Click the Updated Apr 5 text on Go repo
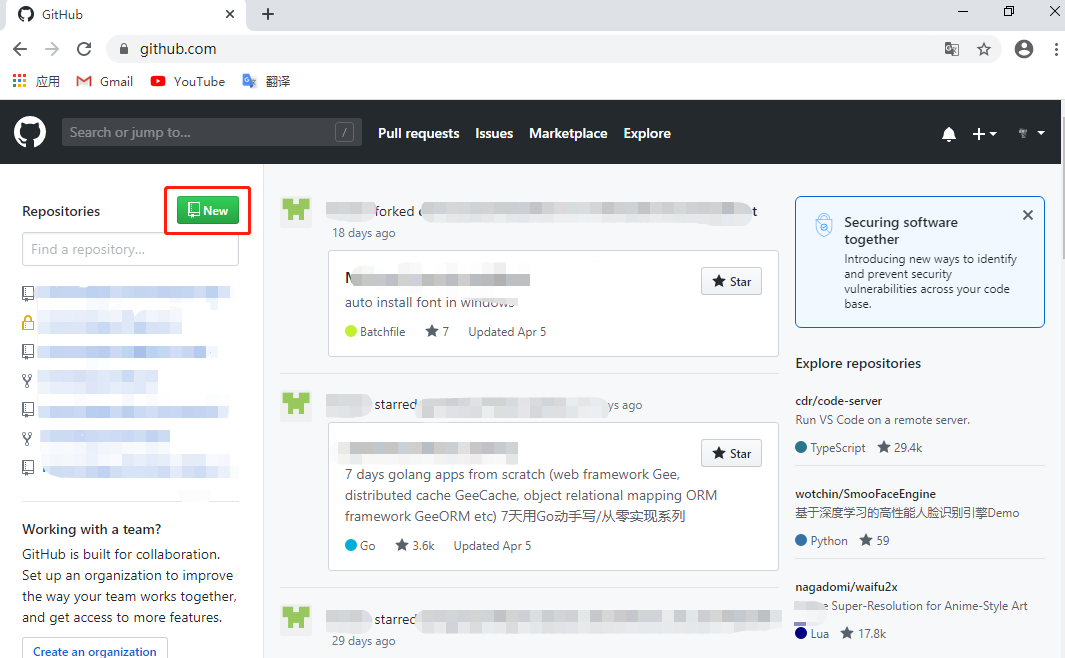Screen dimensions: 1065x658 coord(492,545)
